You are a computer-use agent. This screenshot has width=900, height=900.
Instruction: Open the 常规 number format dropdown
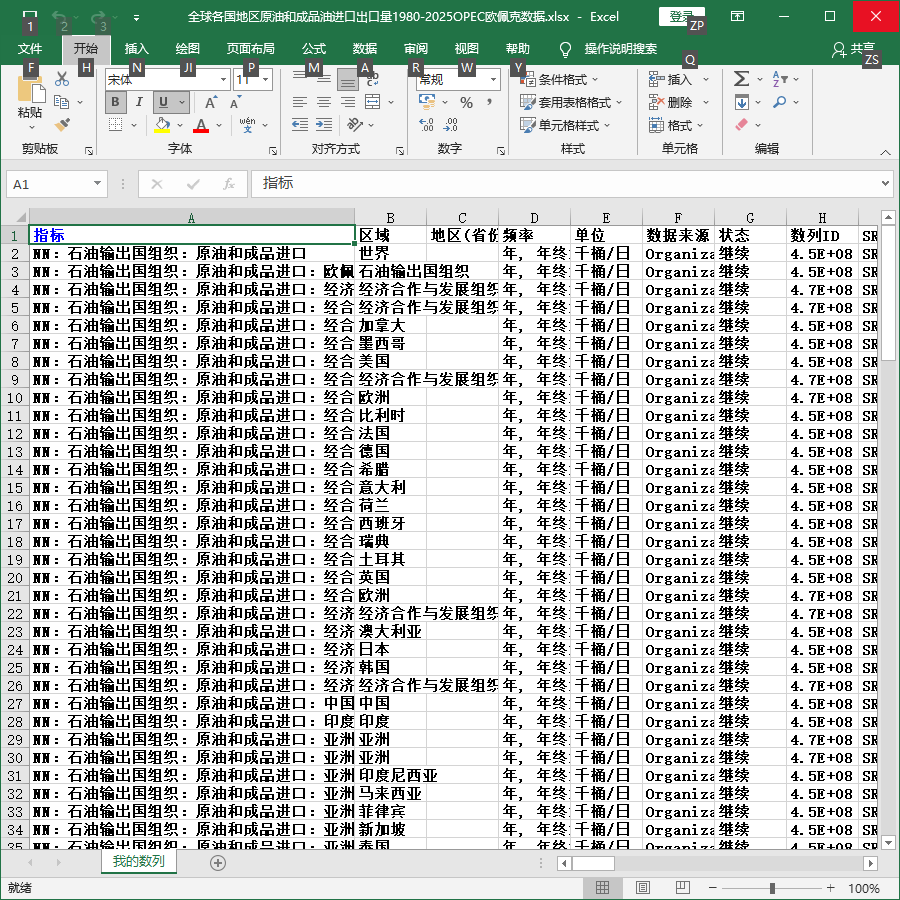[x=493, y=80]
